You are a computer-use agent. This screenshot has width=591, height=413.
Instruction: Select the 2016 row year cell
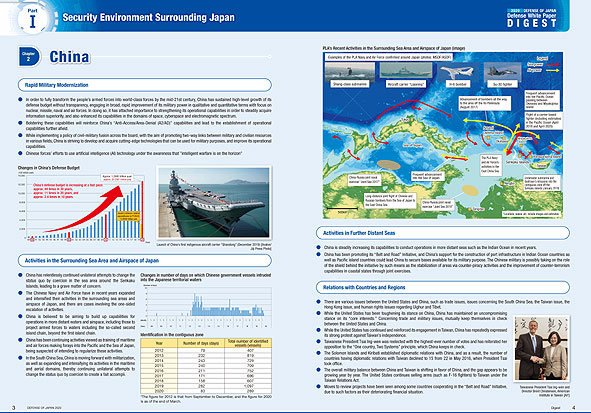pyautogui.click(x=159, y=371)
